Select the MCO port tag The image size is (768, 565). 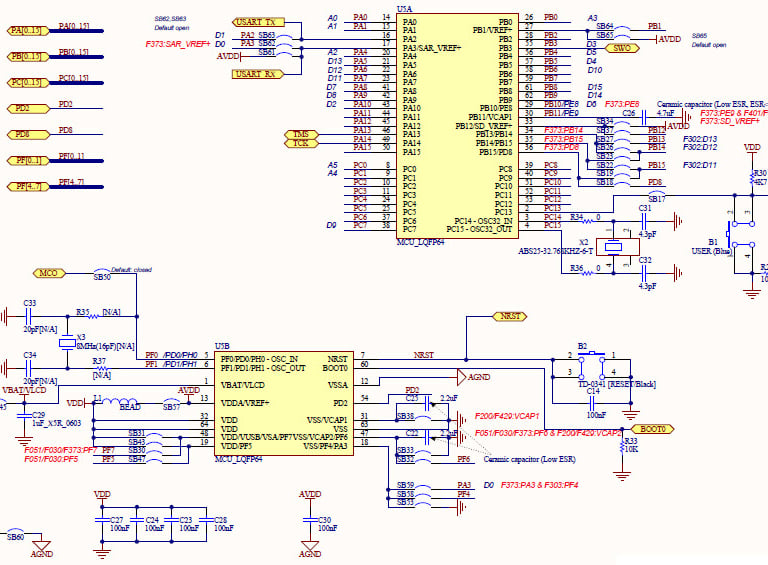click(49, 273)
